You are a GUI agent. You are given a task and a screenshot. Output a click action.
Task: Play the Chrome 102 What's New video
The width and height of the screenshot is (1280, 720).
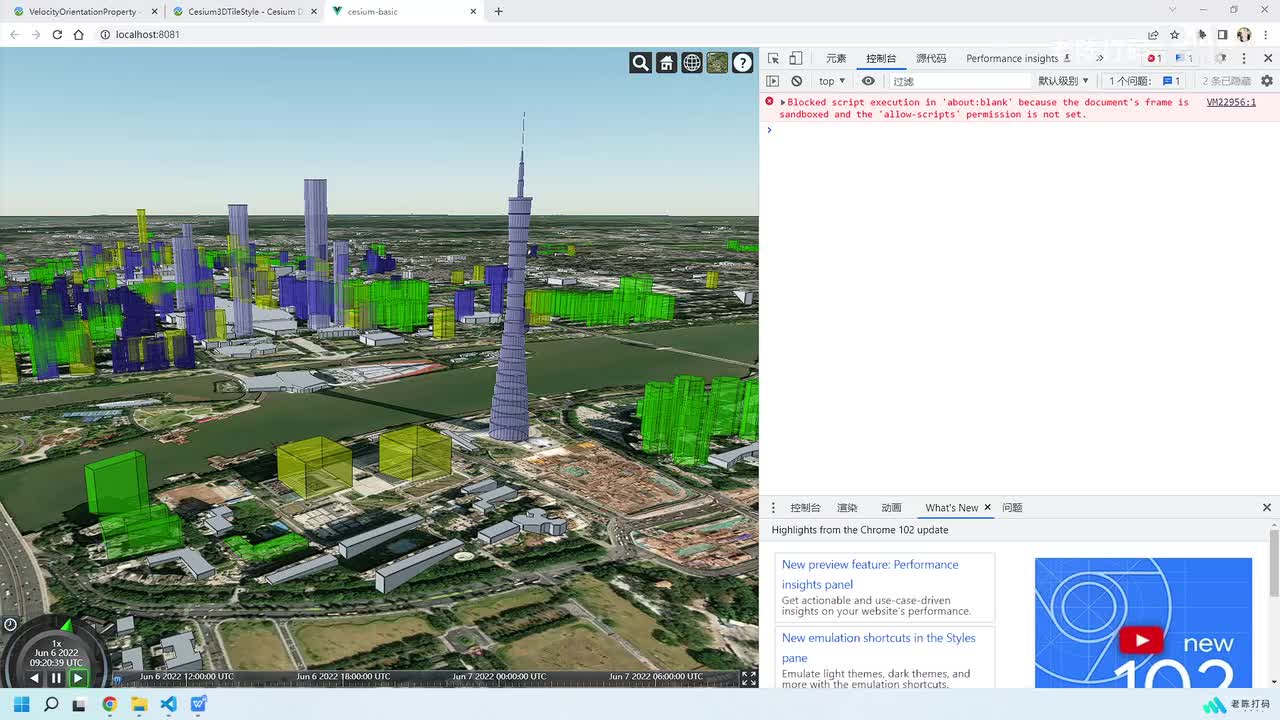point(1141,640)
